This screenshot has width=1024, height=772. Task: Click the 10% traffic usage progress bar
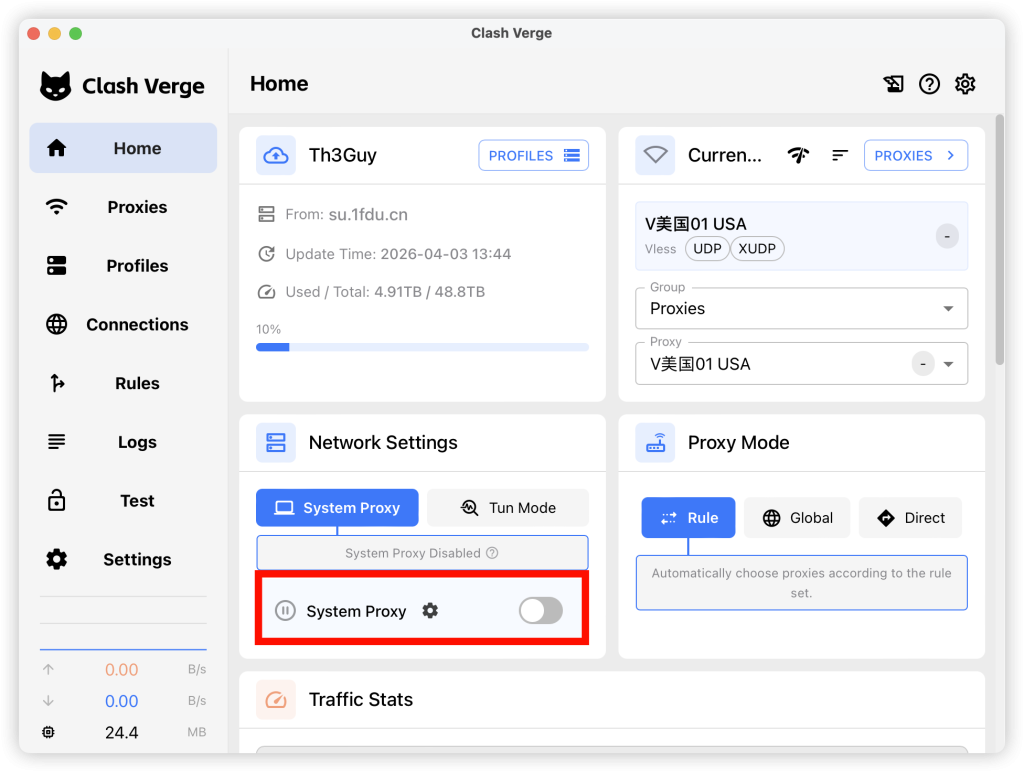tap(422, 347)
